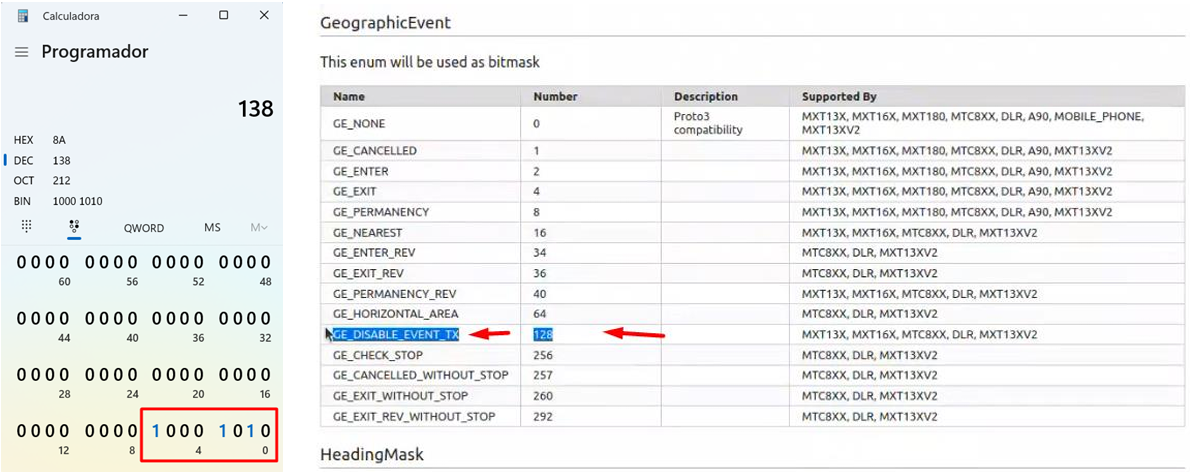Screen dimensions: 1190x472
Task: Select the bit toggling keypad icon
Action: (74, 227)
